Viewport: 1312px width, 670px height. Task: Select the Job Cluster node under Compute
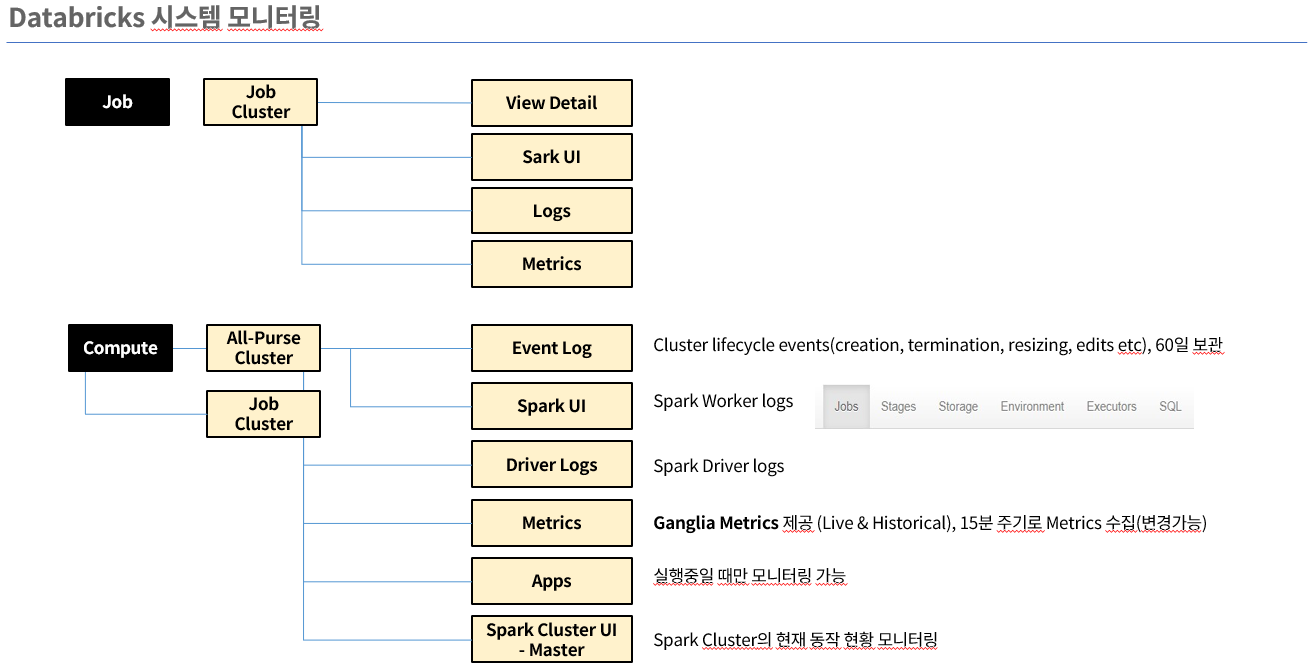(x=263, y=414)
